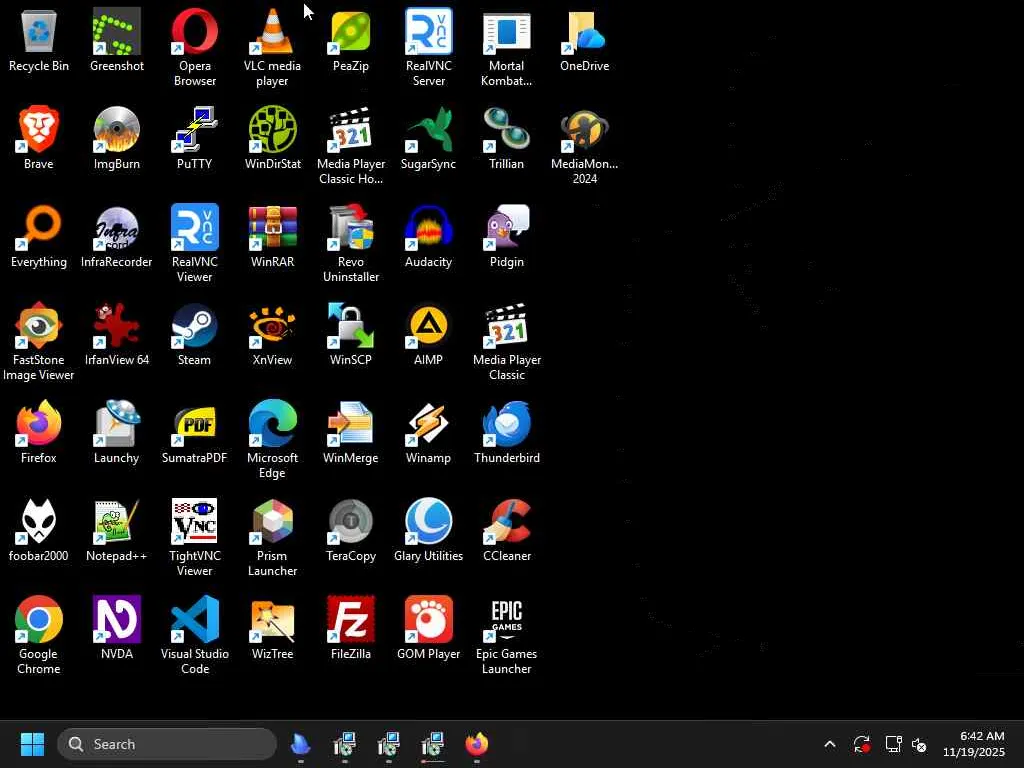The height and width of the screenshot is (768, 1024).
Task: Click the taskbar Search box
Action: [x=167, y=744]
